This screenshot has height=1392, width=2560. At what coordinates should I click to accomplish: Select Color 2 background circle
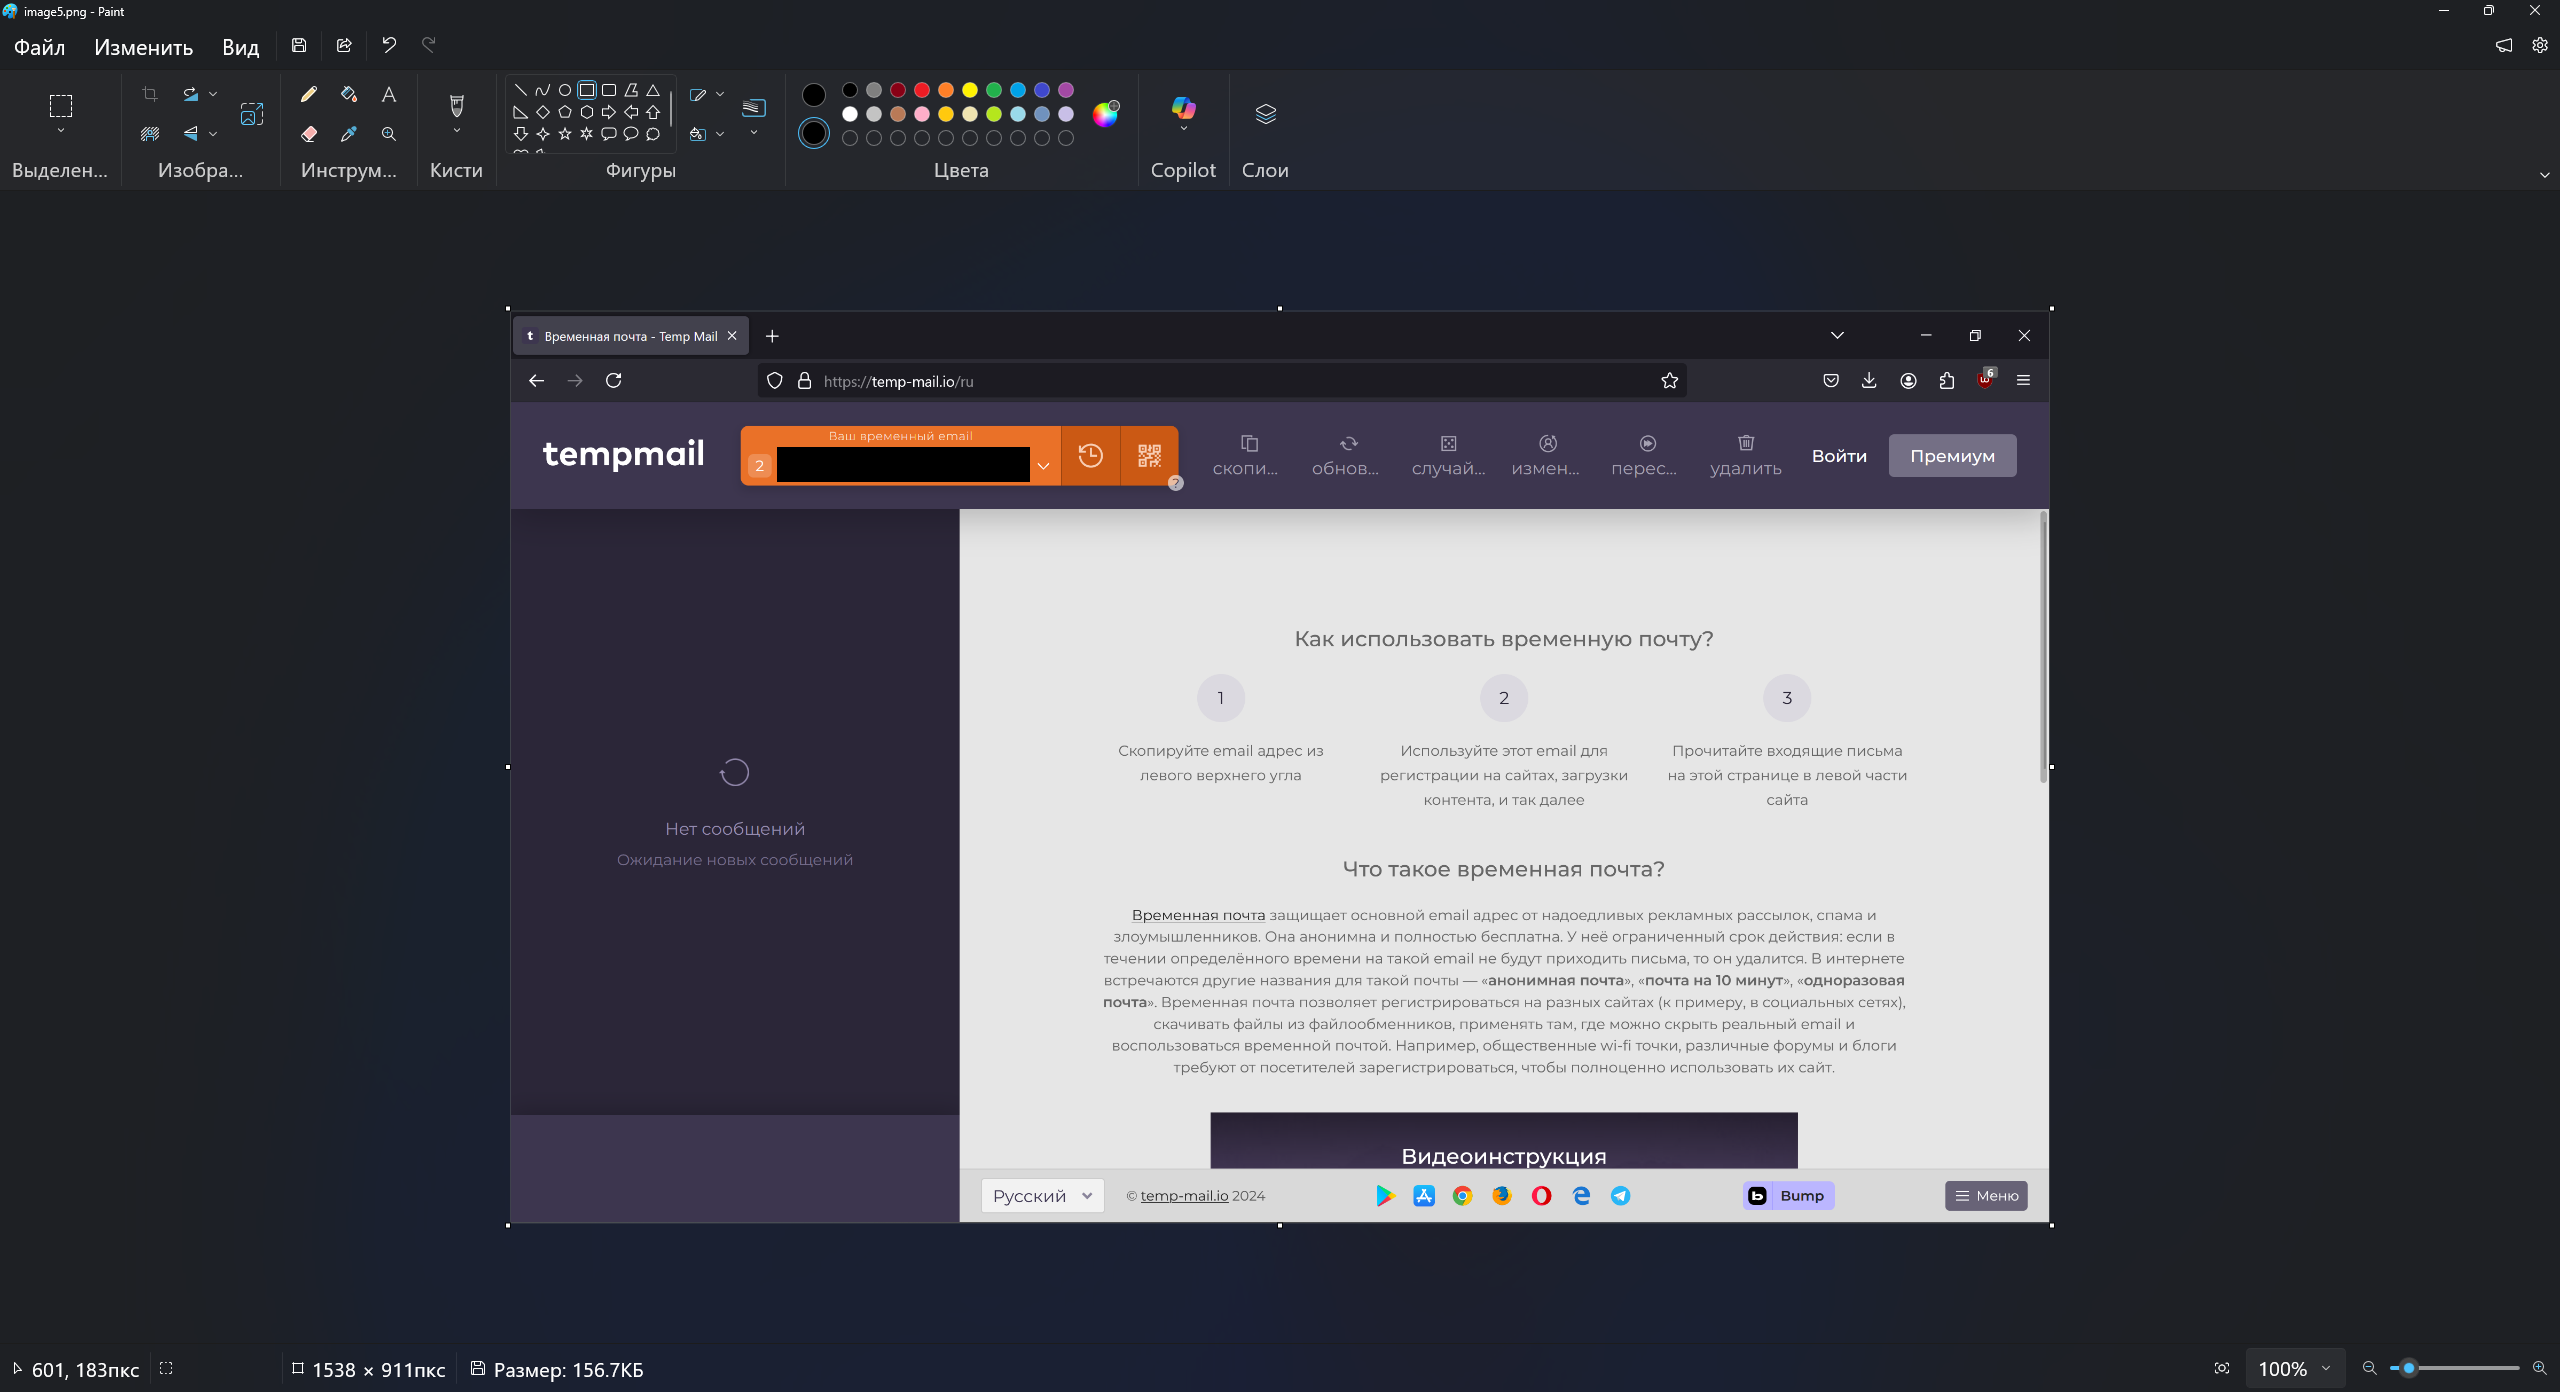[x=814, y=133]
